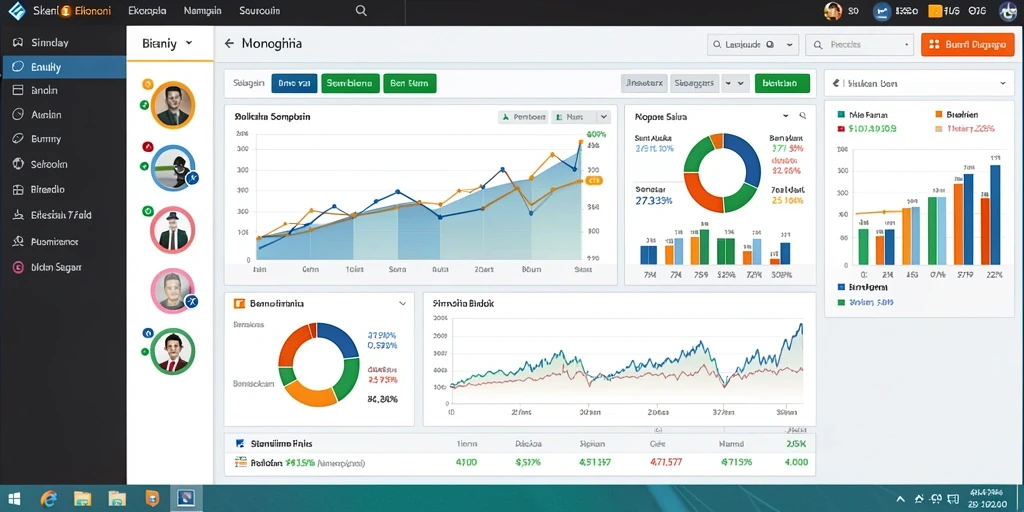Toggle the Mie Faman legend checkbox
Viewport: 1024px width, 512px height.
click(x=841, y=114)
